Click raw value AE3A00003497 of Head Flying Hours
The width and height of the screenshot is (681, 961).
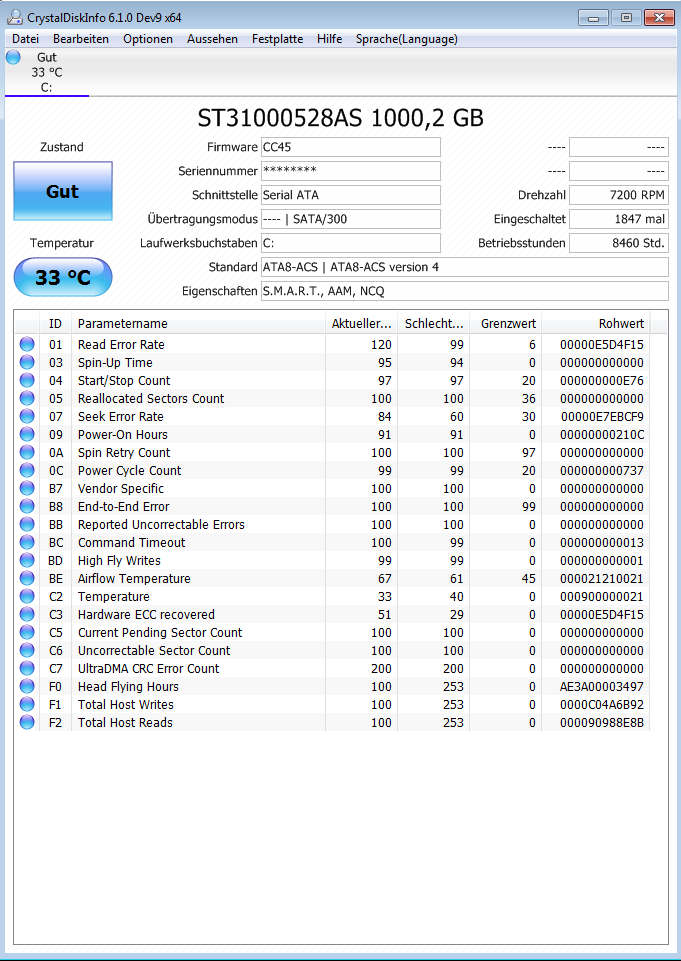[602, 686]
